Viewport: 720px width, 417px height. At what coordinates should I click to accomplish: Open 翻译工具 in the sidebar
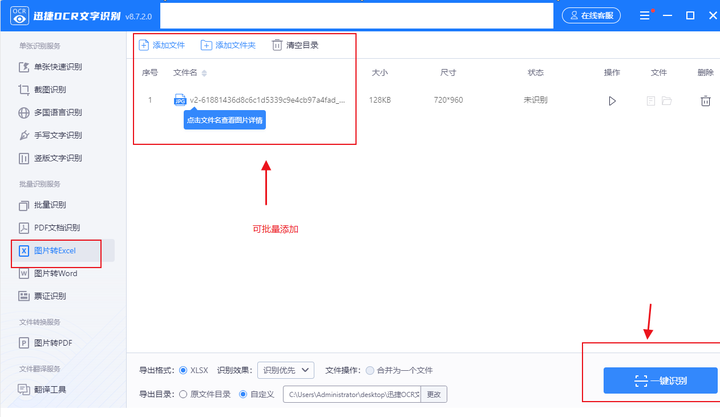point(42,389)
